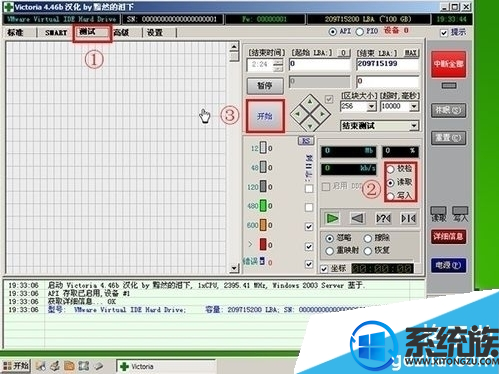
Task: Click the blue 电源 button
Action: [x=448, y=265]
